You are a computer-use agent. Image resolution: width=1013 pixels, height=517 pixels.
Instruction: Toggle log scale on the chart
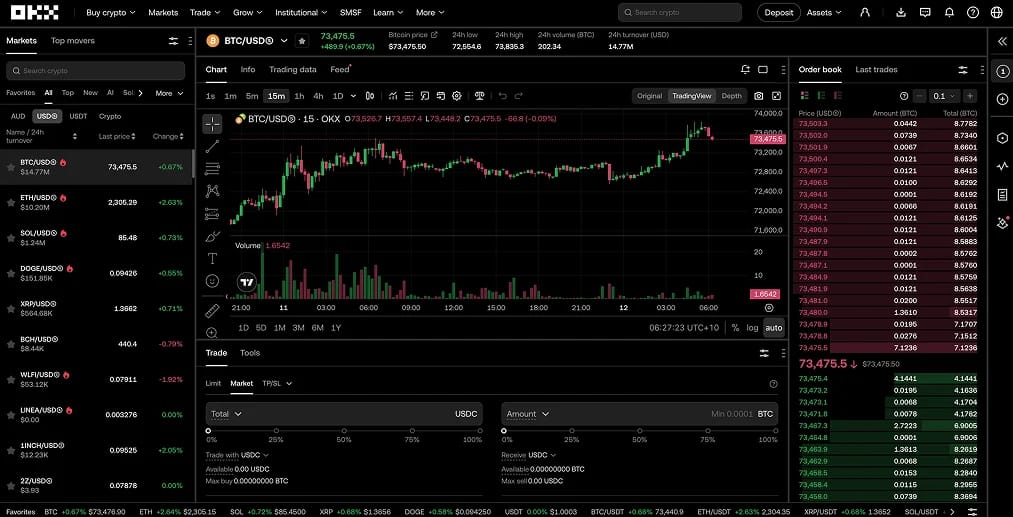click(752, 328)
